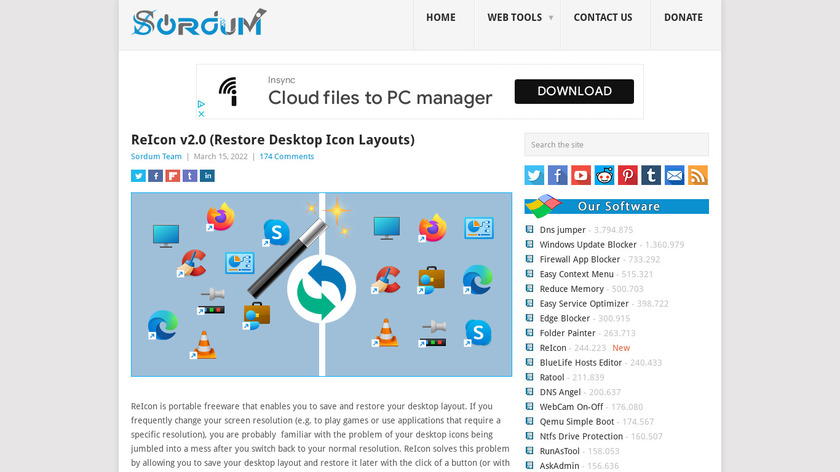Viewport: 840px width, 472px height.
Task: Open the DNS Angel link
Action: click(560, 392)
